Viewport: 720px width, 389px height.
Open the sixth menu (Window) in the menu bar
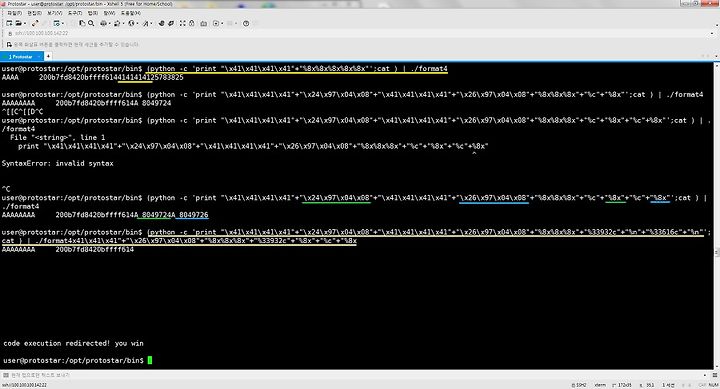click(109, 13)
